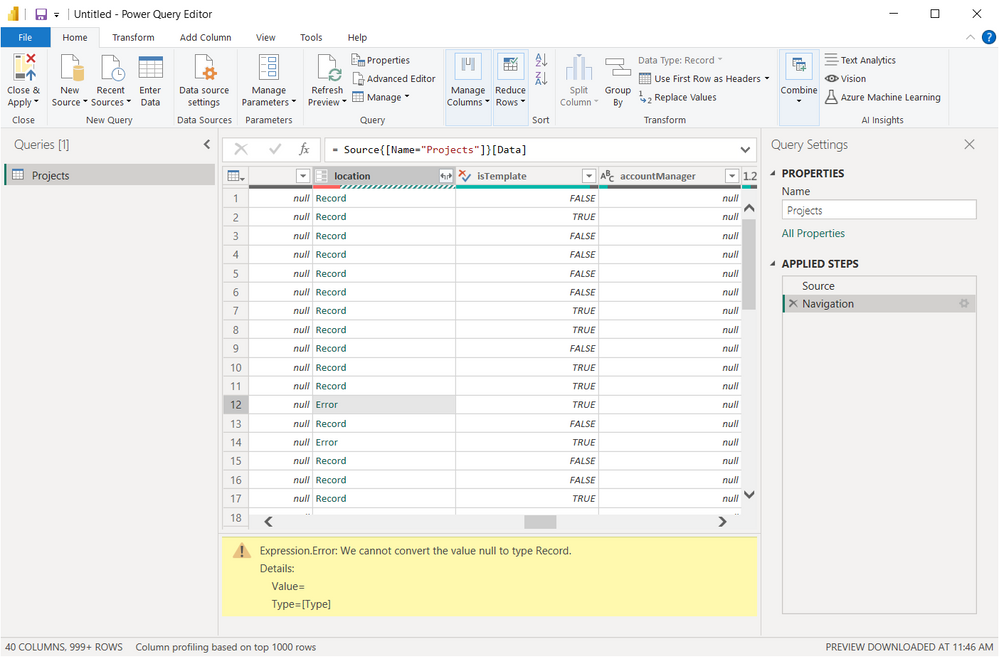Open first column filter dropdown
This screenshot has height=657, width=999.
click(303, 176)
